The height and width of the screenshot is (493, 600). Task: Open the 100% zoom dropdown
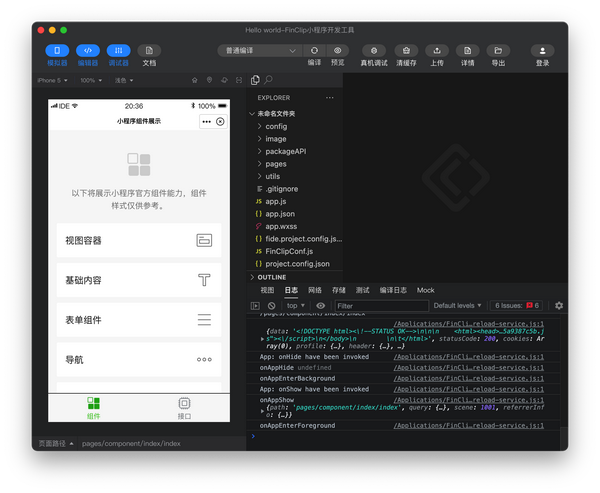[x=91, y=80]
